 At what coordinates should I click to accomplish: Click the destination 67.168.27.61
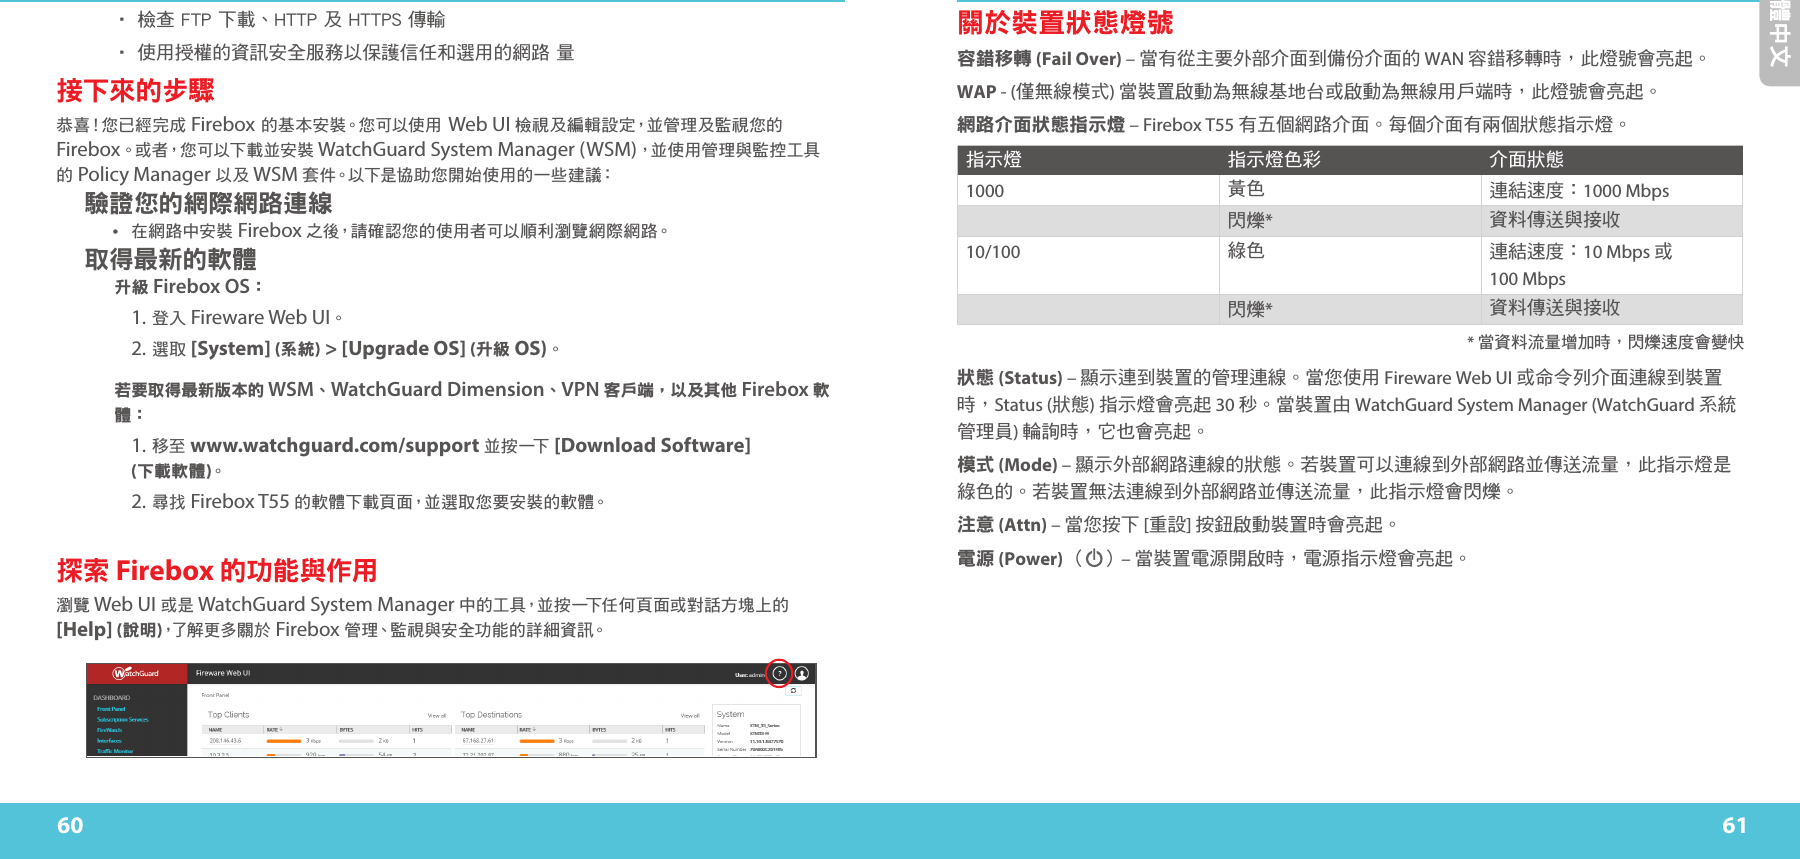pyautogui.click(x=478, y=741)
